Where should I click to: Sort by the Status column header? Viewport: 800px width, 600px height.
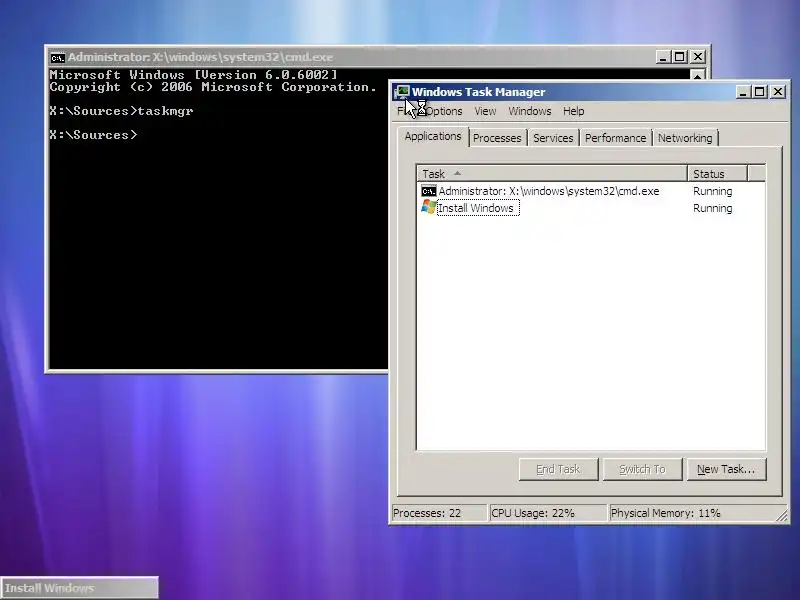click(717, 174)
